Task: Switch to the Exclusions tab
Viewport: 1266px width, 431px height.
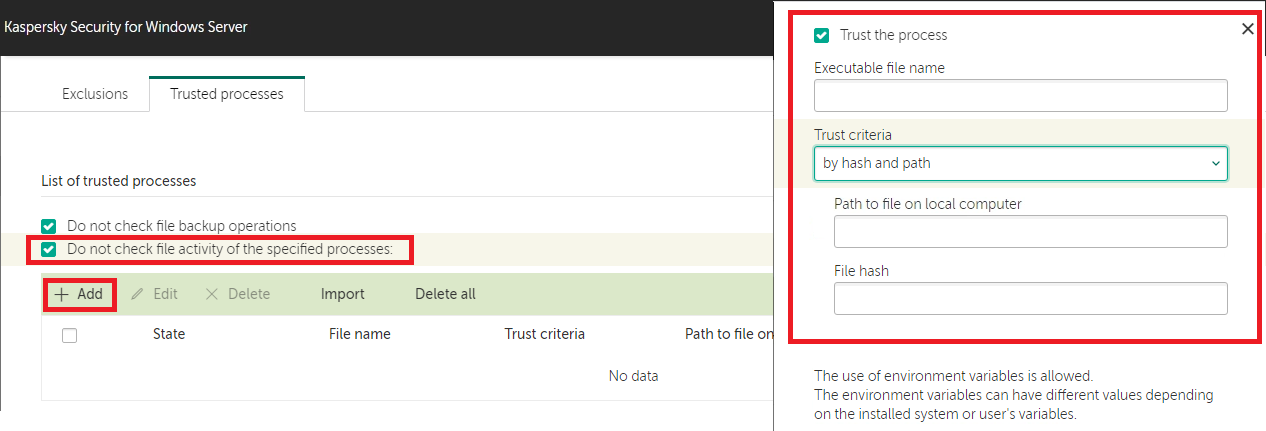Action: point(95,94)
